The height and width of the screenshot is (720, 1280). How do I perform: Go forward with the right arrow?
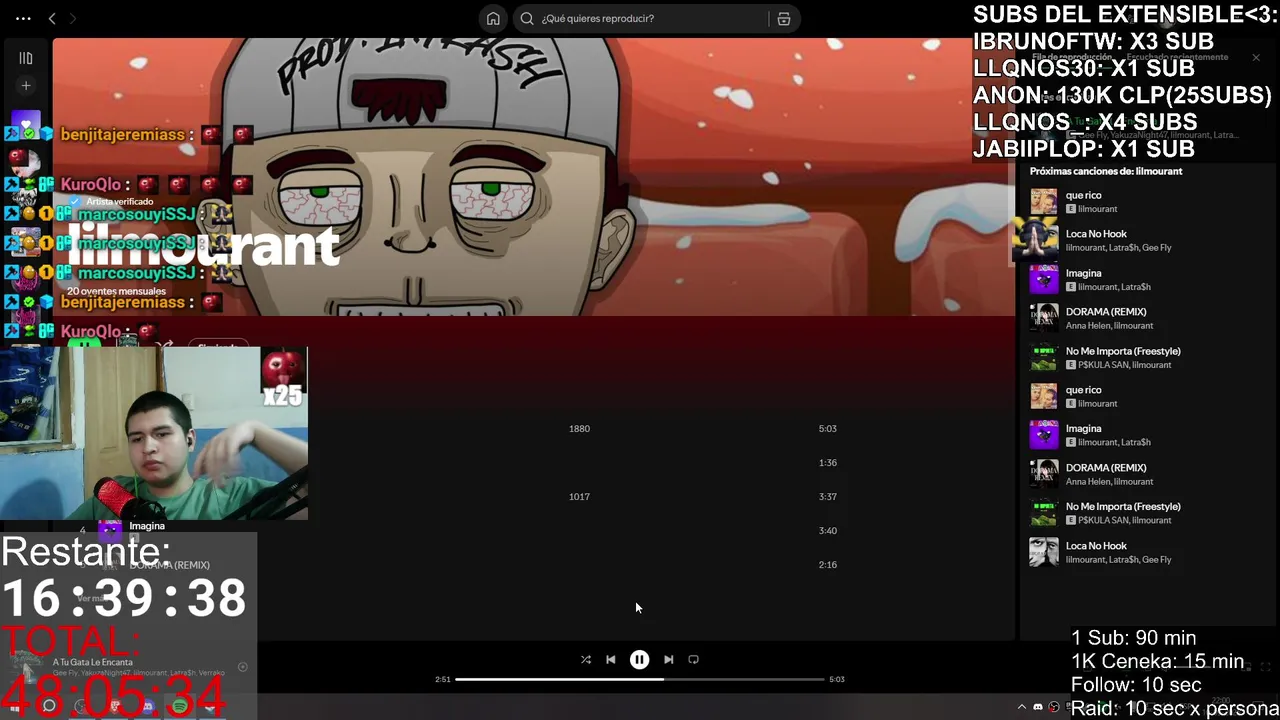coord(72,18)
